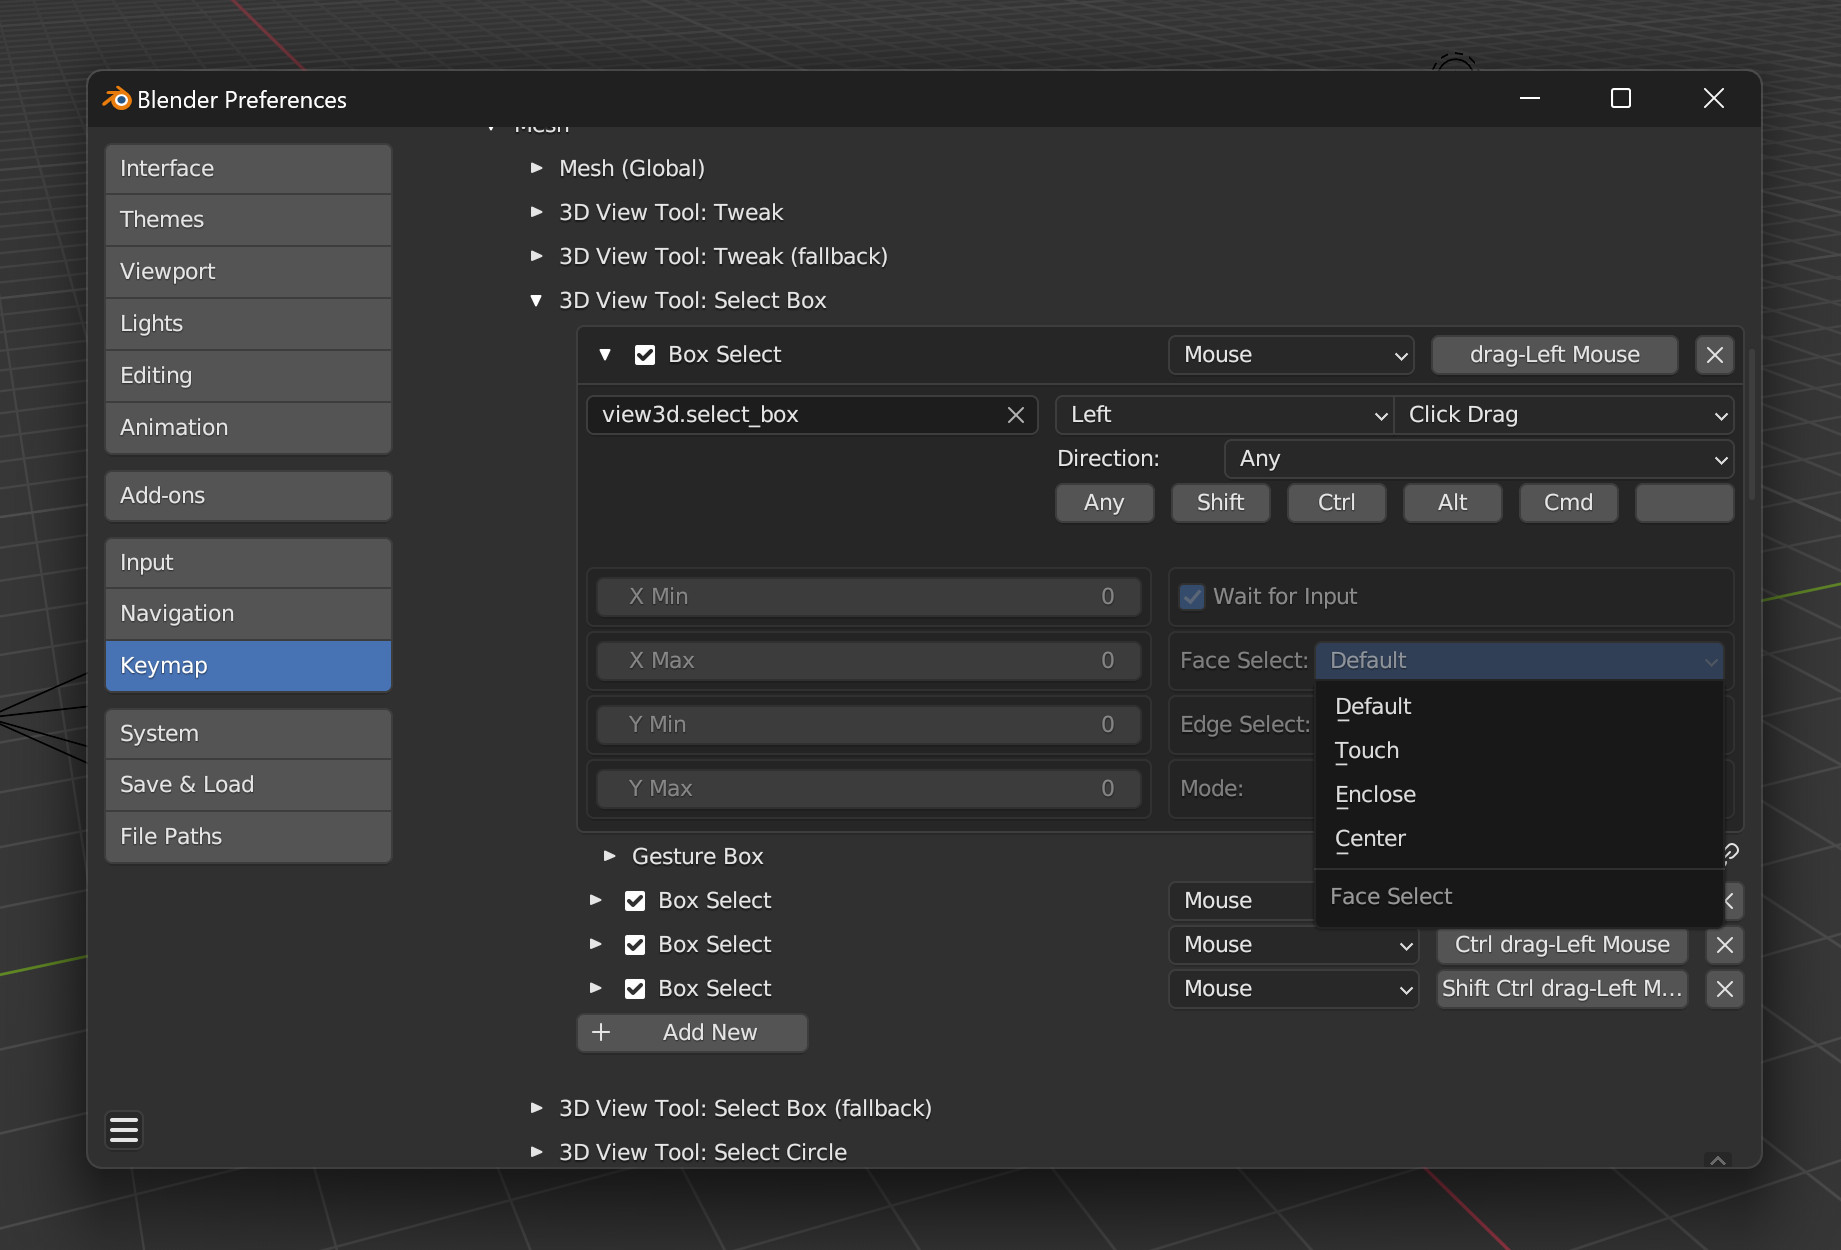Toggle the first Box Select checkbox

(x=645, y=355)
